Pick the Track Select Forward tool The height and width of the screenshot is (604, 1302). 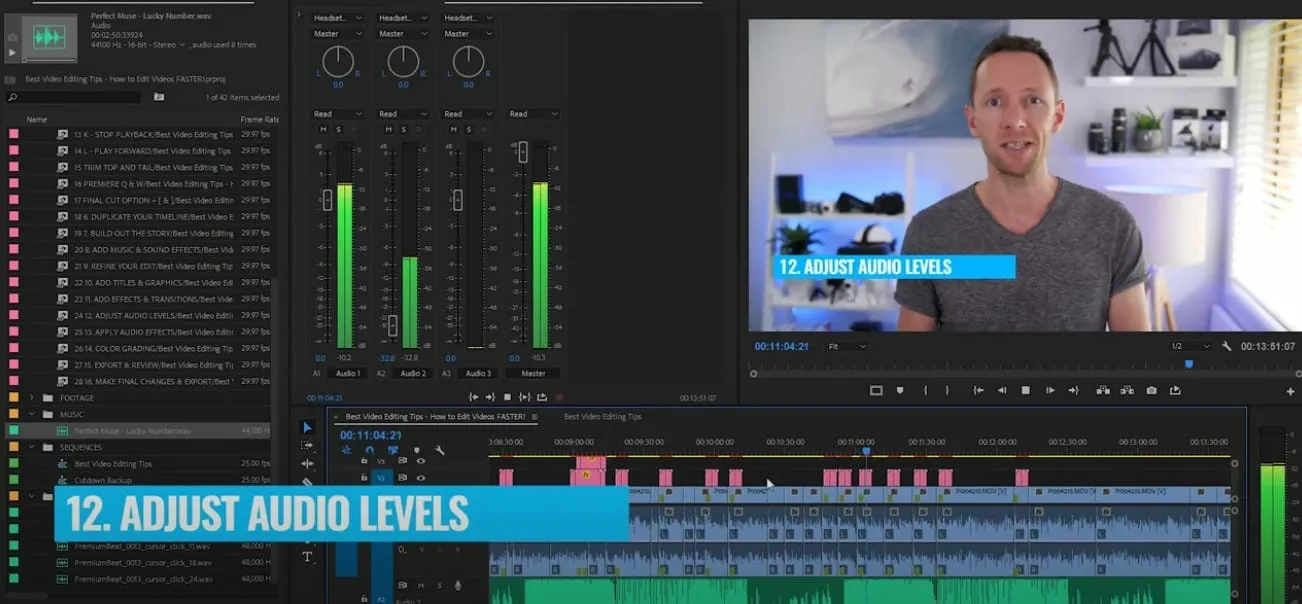tap(307, 446)
